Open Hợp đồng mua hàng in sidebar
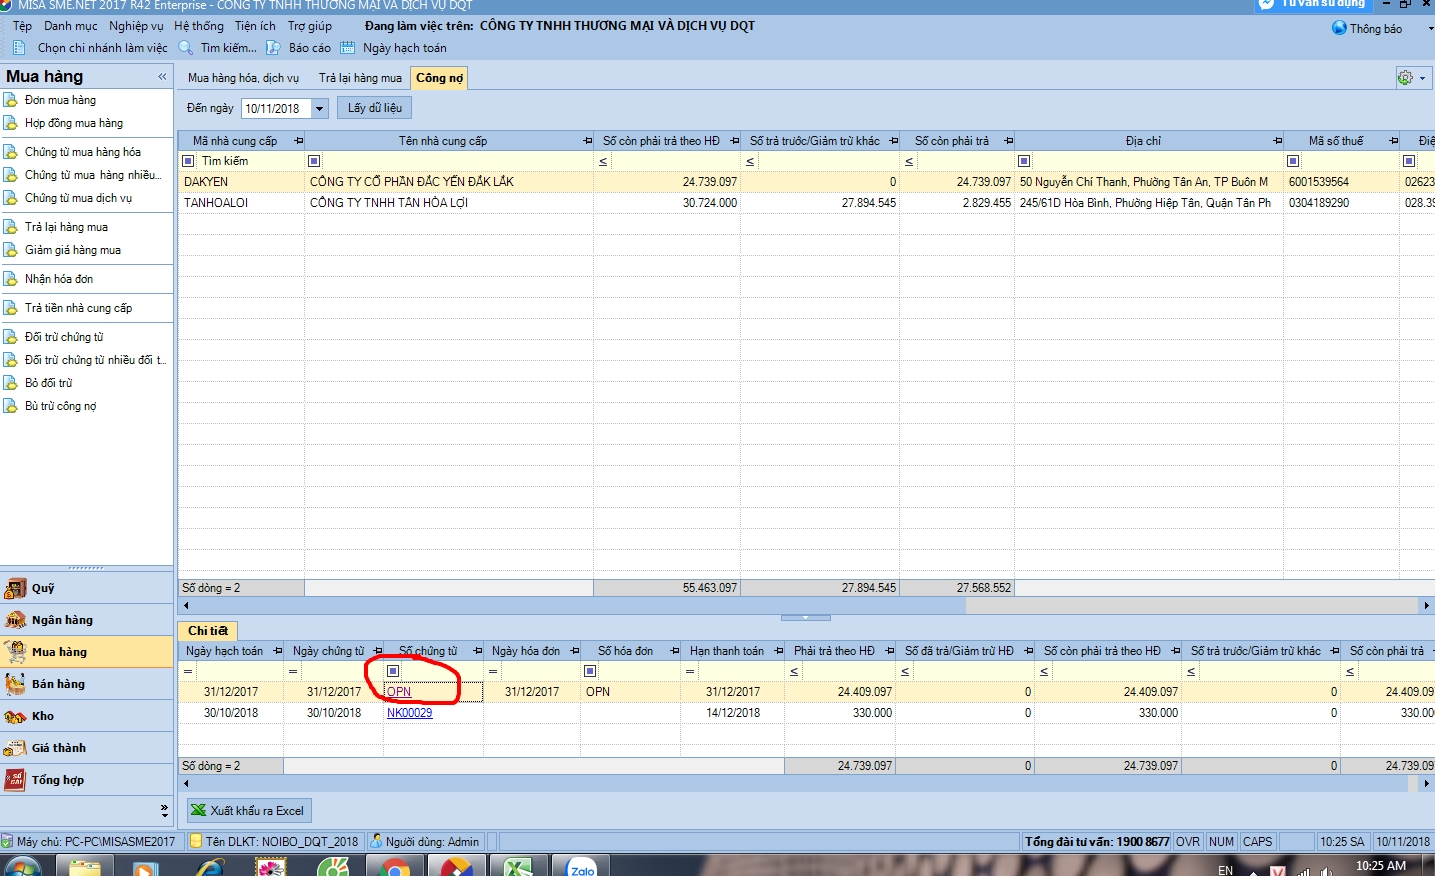Screen dimensions: 1435x876 (x=73, y=123)
